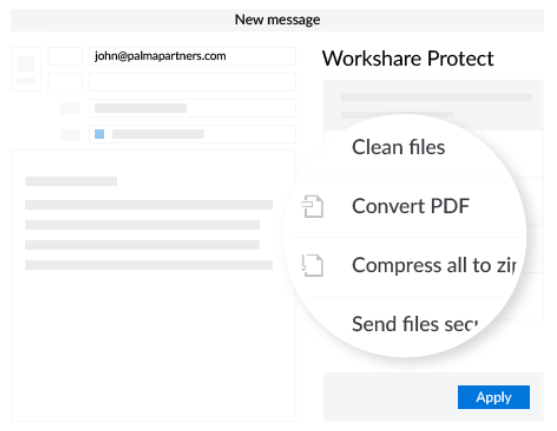Click the empty field below the recipient address
The image size is (557, 431).
192,82
